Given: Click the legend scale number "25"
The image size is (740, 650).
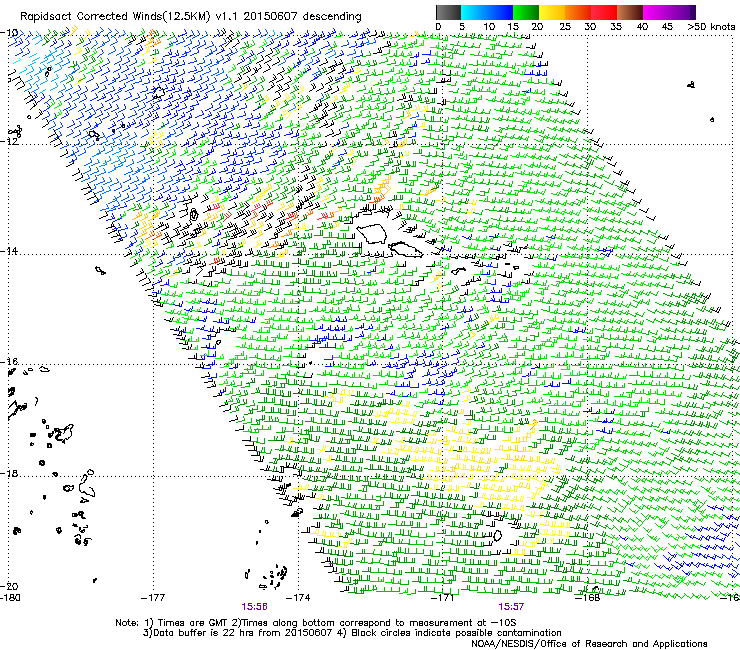Looking at the screenshot, I should (564, 26).
